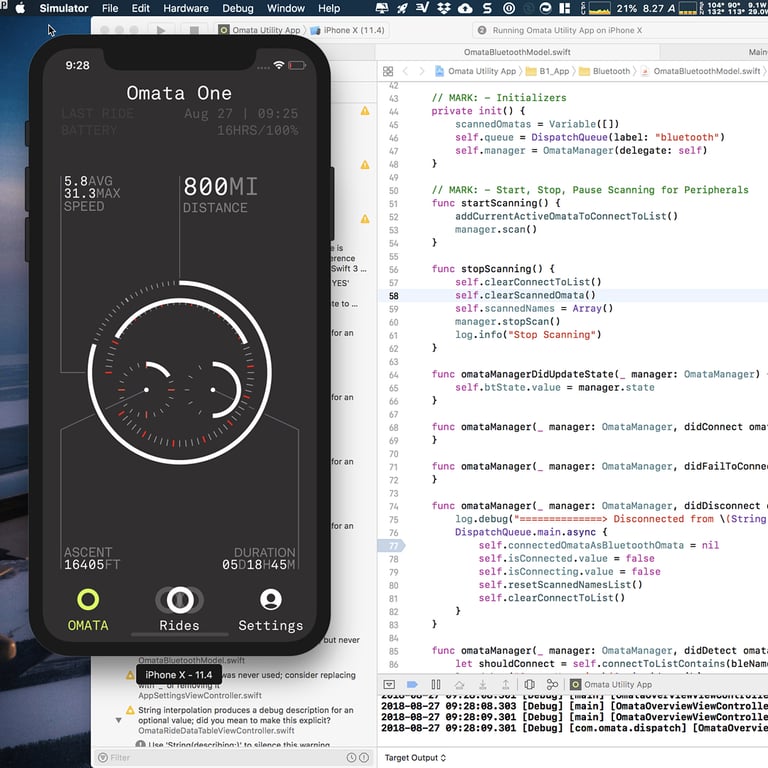Click the circular gauge dial in simulator
Screen dimensions: 768x768
click(x=179, y=372)
